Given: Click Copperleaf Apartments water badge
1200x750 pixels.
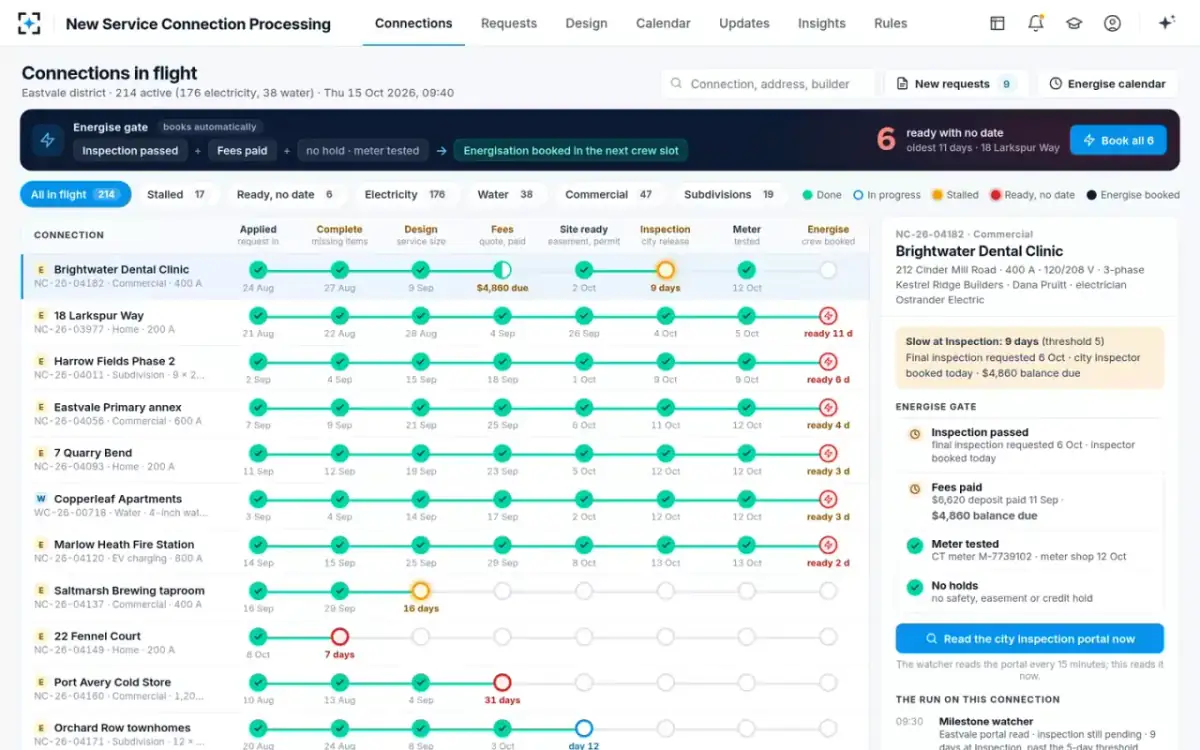Looking at the screenshot, I should 41,499.
